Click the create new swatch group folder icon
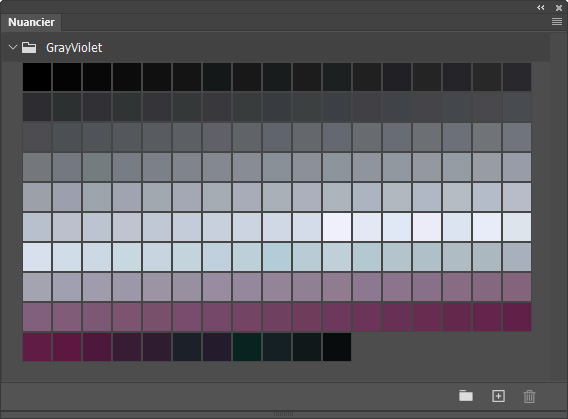The height and width of the screenshot is (419, 568). (466, 396)
